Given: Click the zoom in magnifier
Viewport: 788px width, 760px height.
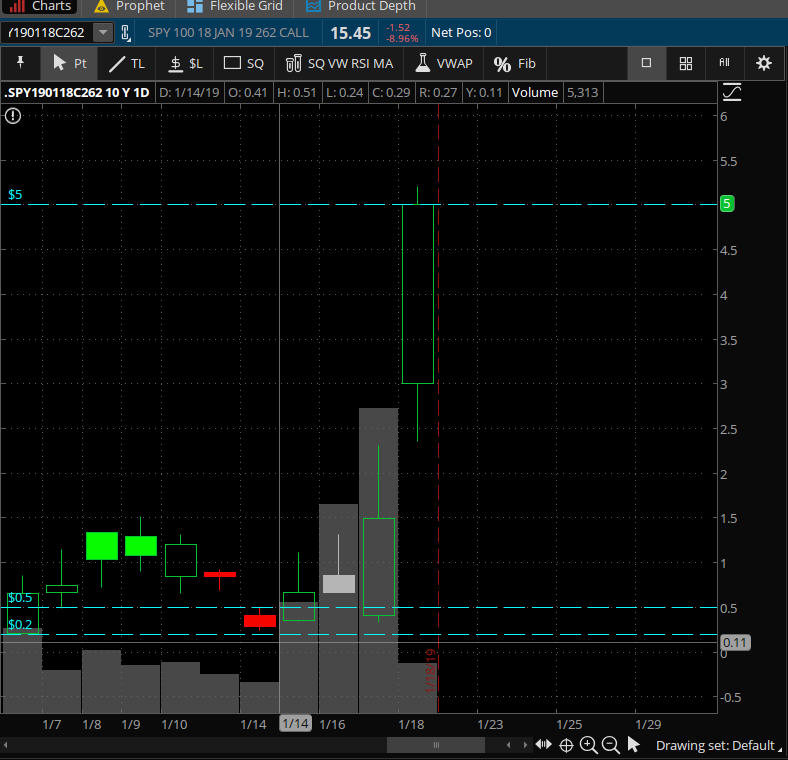Looking at the screenshot, I should click(x=588, y=745).
